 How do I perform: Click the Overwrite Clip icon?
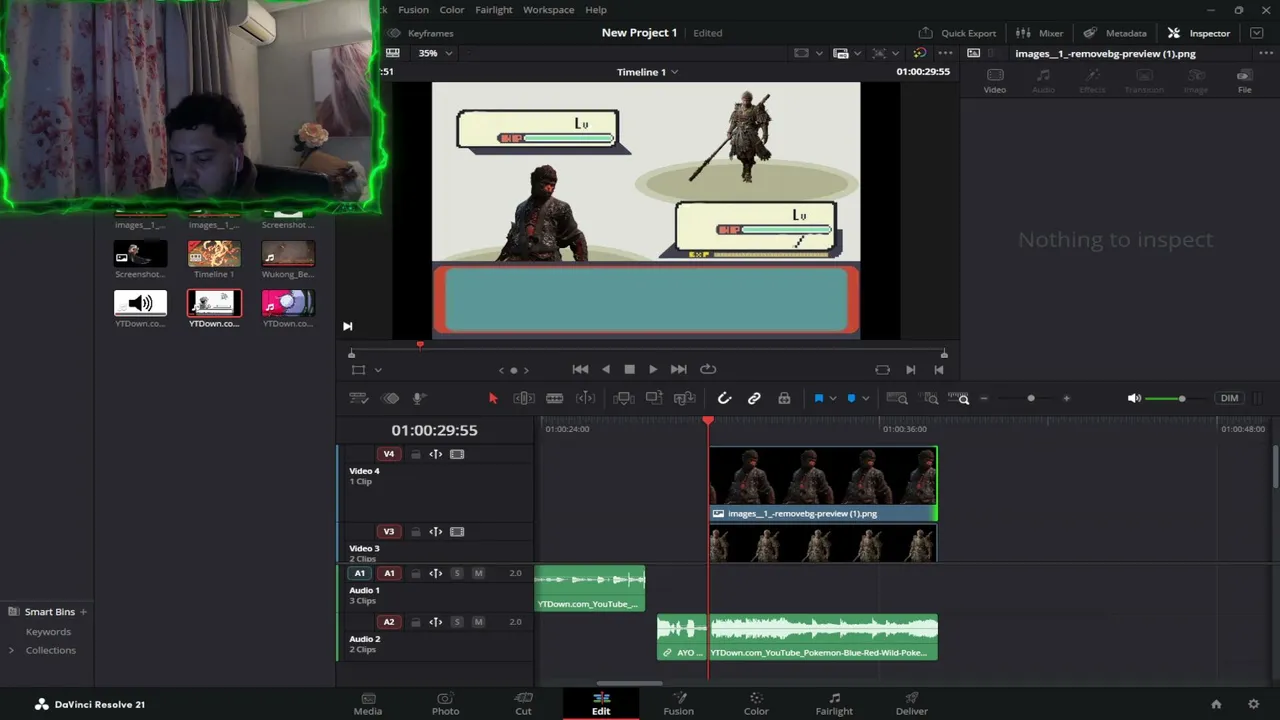654,398
